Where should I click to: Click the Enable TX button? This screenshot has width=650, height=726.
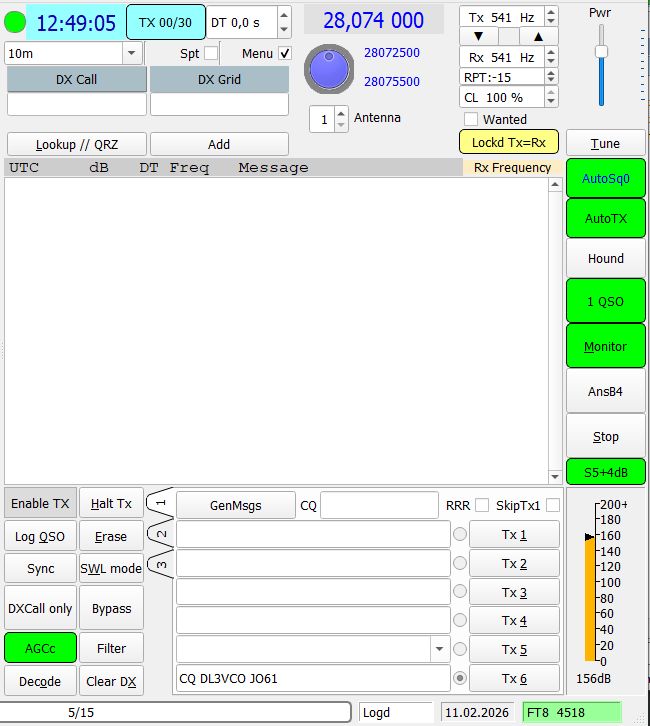click(40, 504)
